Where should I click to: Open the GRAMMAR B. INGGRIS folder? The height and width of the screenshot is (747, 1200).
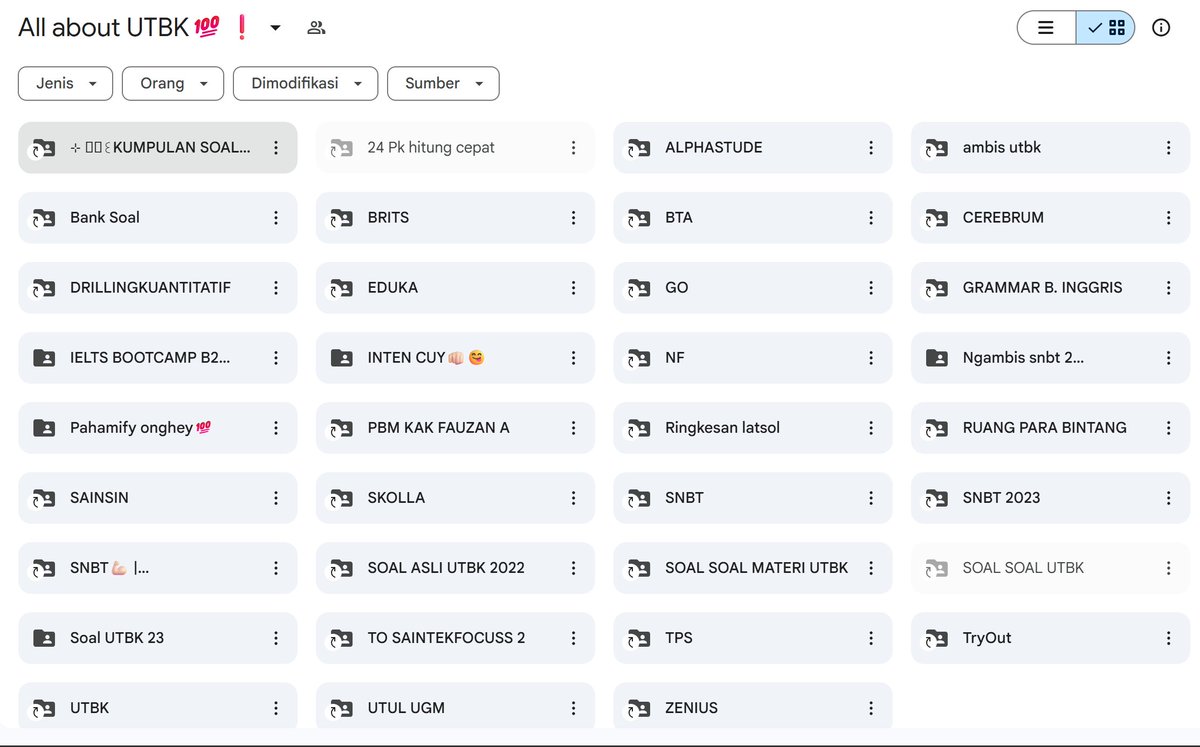click(x=1050, y=288)
